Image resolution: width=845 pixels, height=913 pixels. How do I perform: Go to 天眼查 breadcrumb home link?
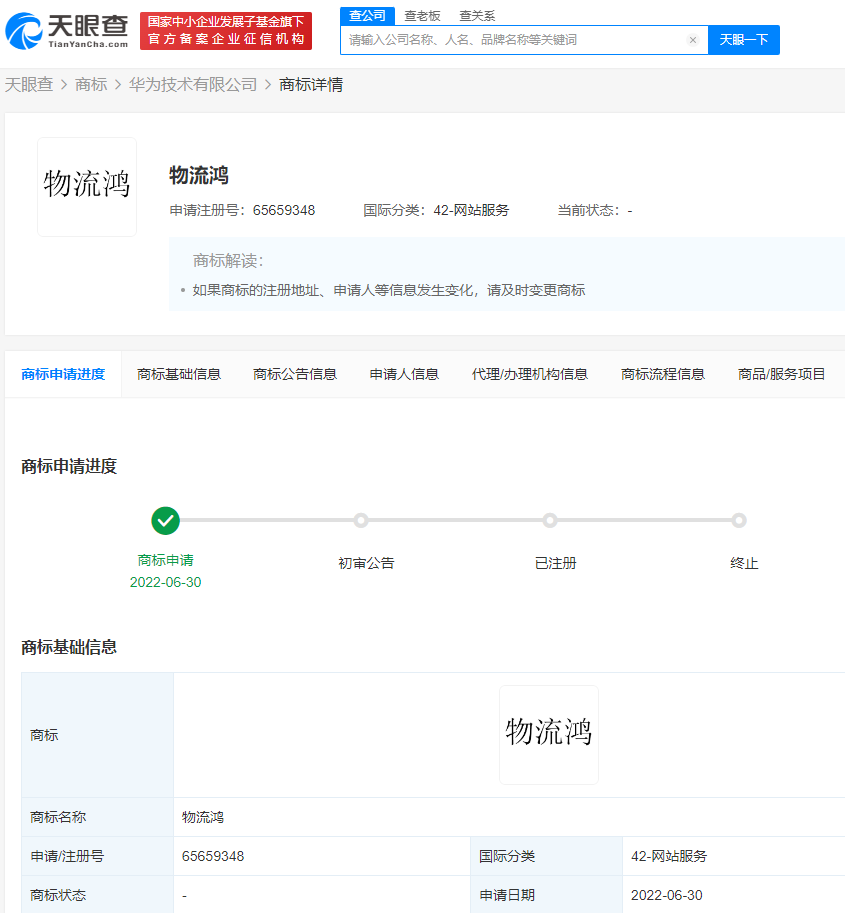coord(29,85)
